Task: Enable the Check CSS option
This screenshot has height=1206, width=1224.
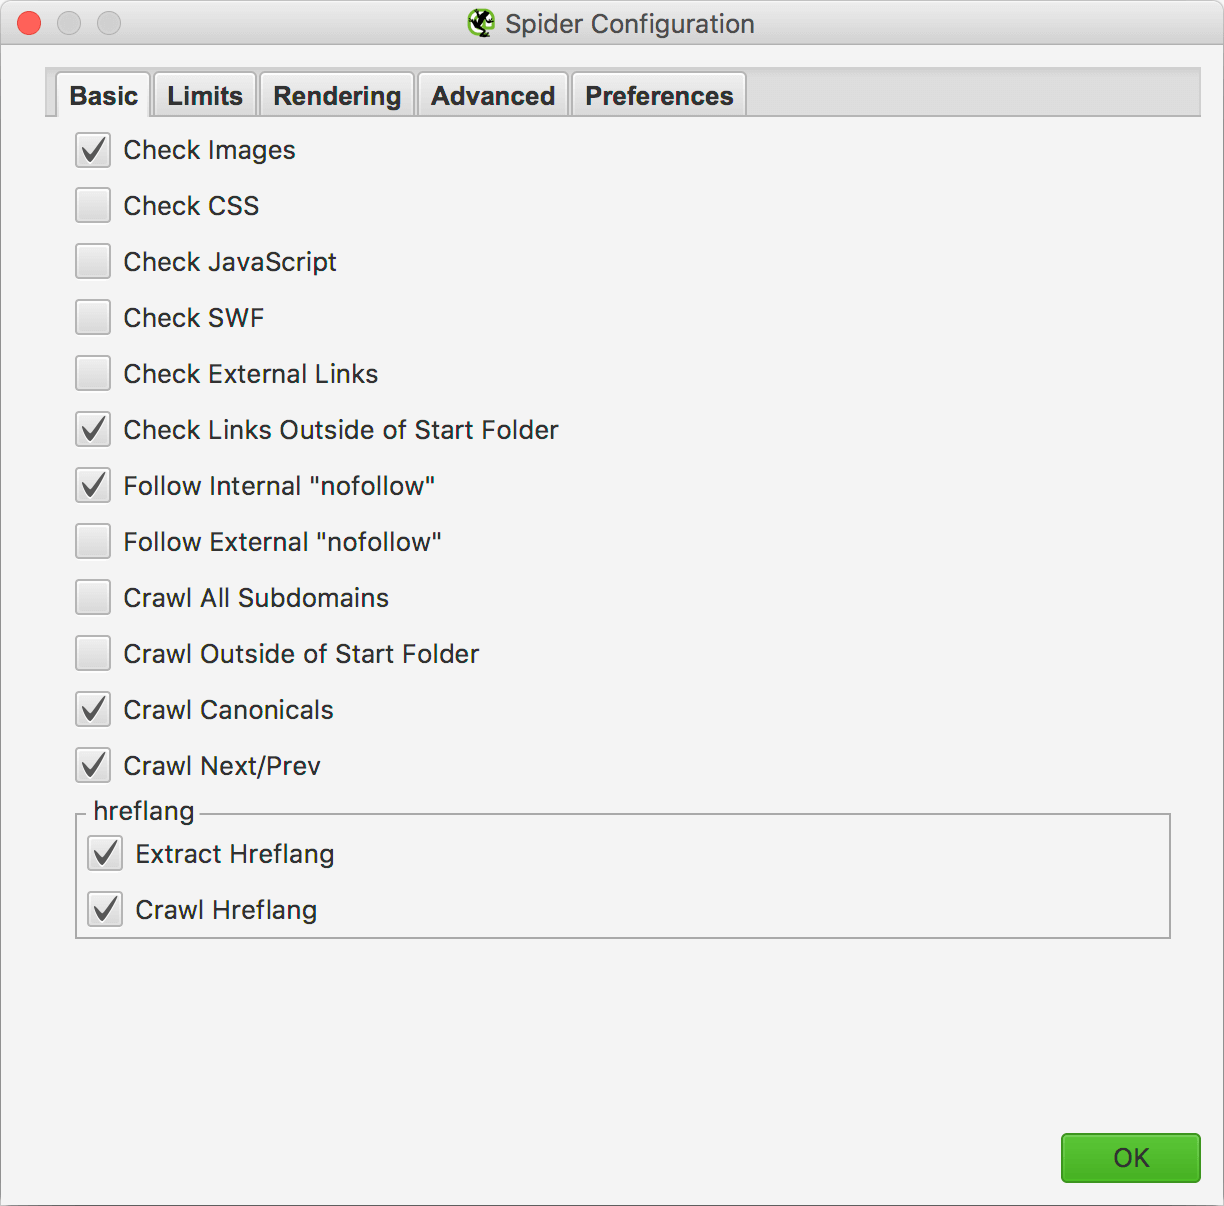Action: click(93, 206)
